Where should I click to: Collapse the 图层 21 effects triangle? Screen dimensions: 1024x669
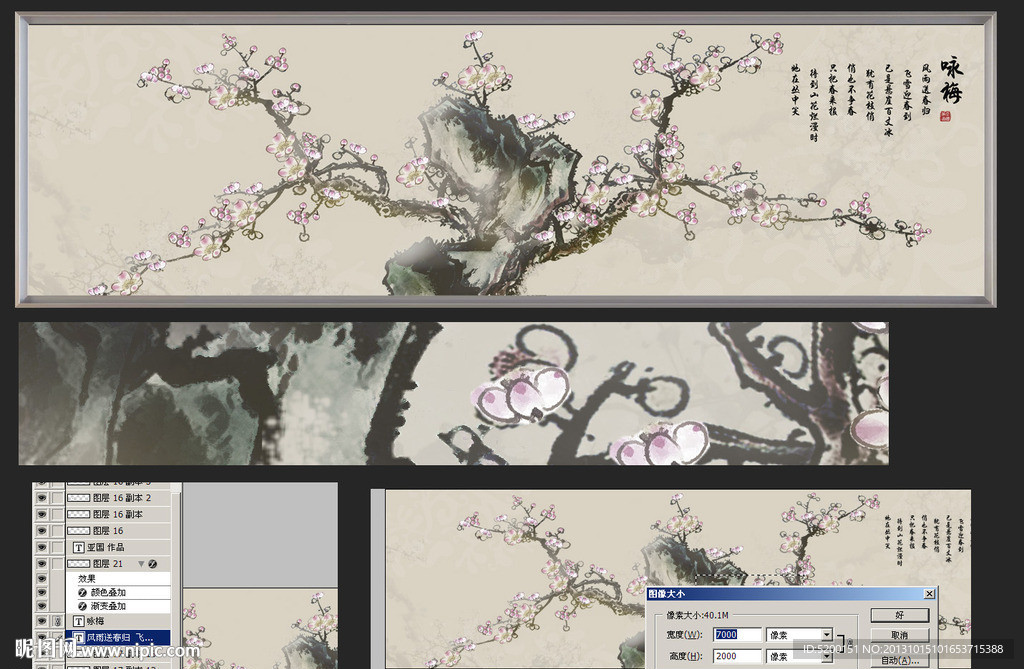(141, 564)
